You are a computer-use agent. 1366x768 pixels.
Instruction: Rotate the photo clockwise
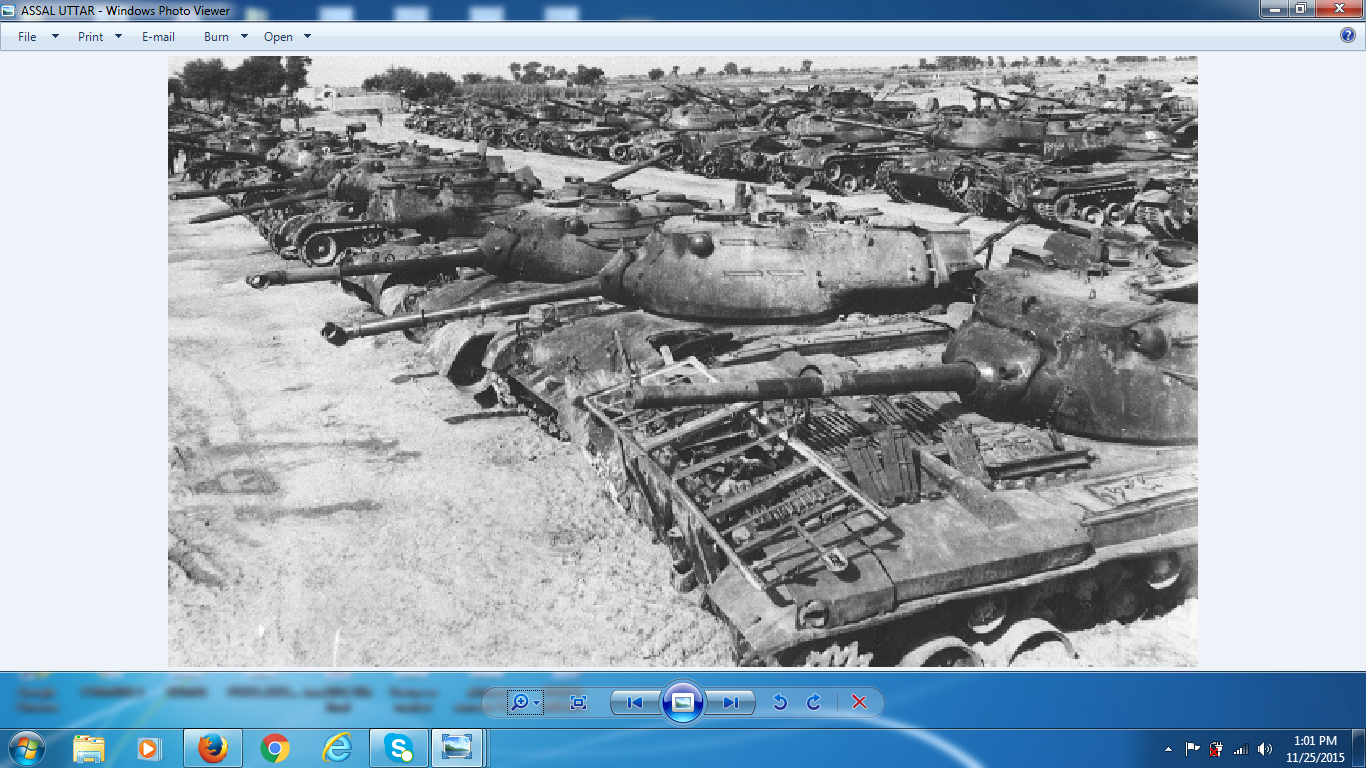click(814, 703)
